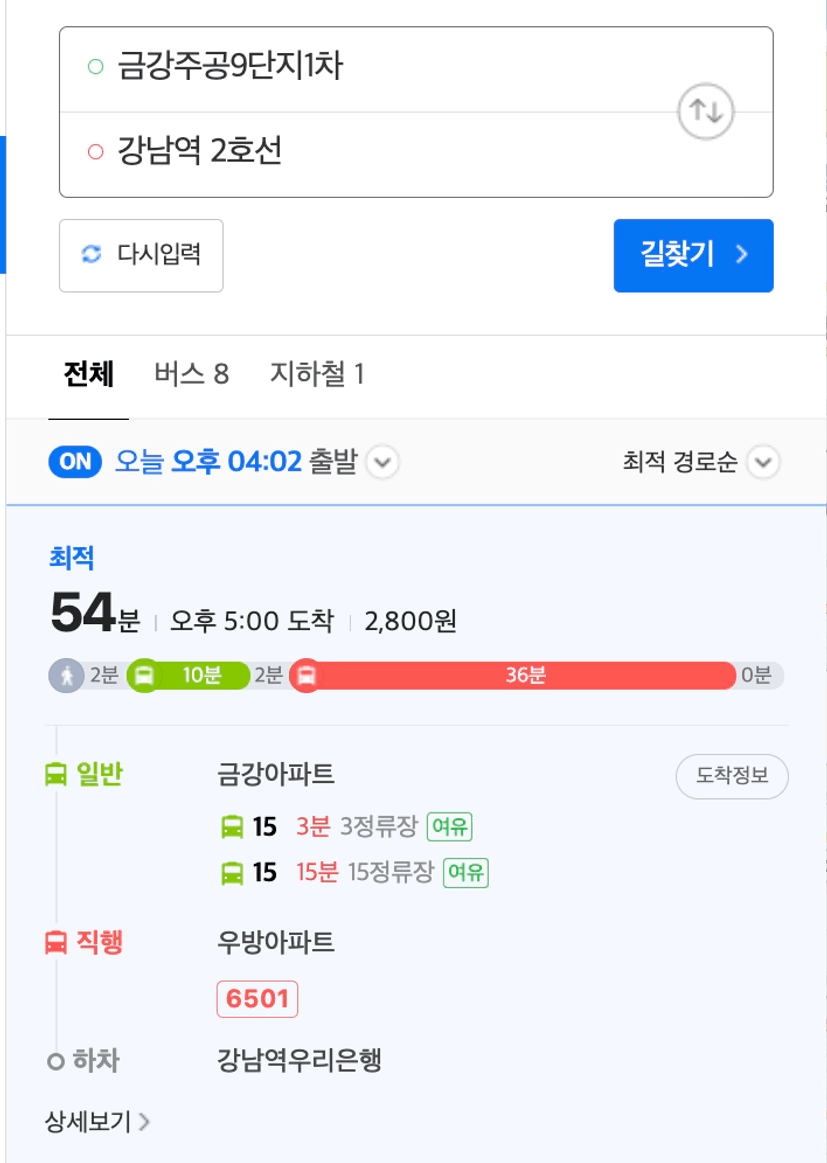Open 도착정보 arrival info
This screenshot has width=827, height=1163.
pyautogui.click(x=732, y=777)
